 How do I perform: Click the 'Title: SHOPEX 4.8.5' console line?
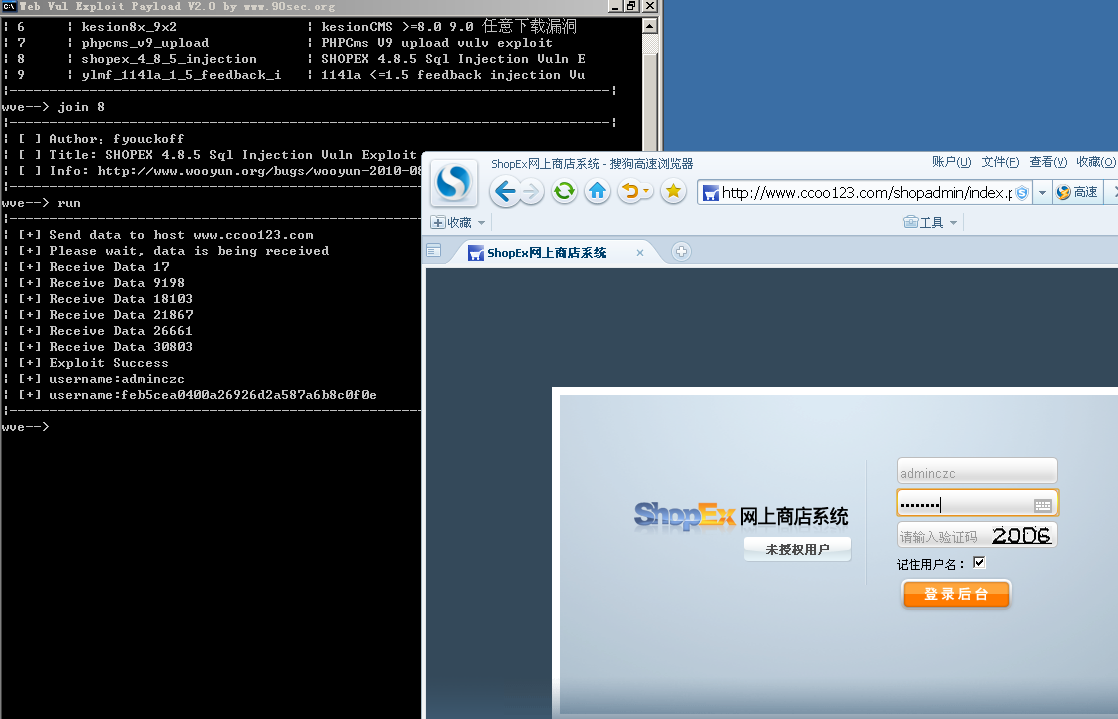[232, 155]
